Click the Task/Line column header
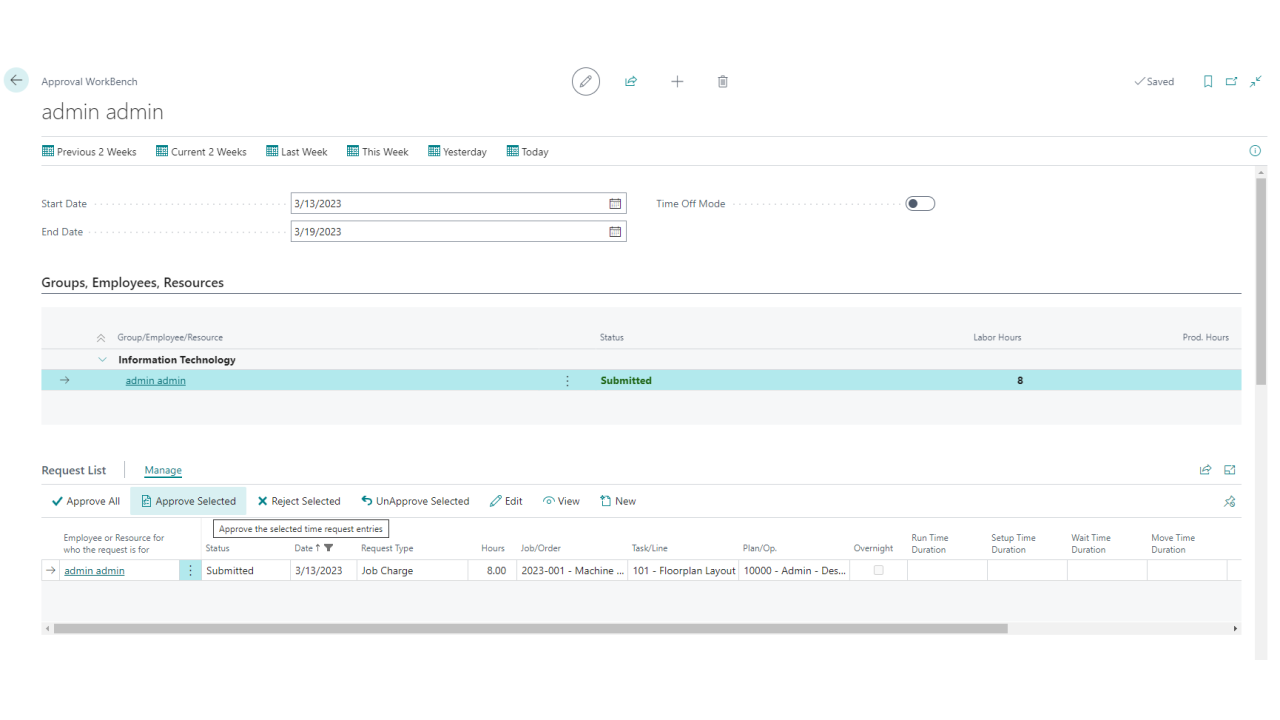 [x=650, y=548]
